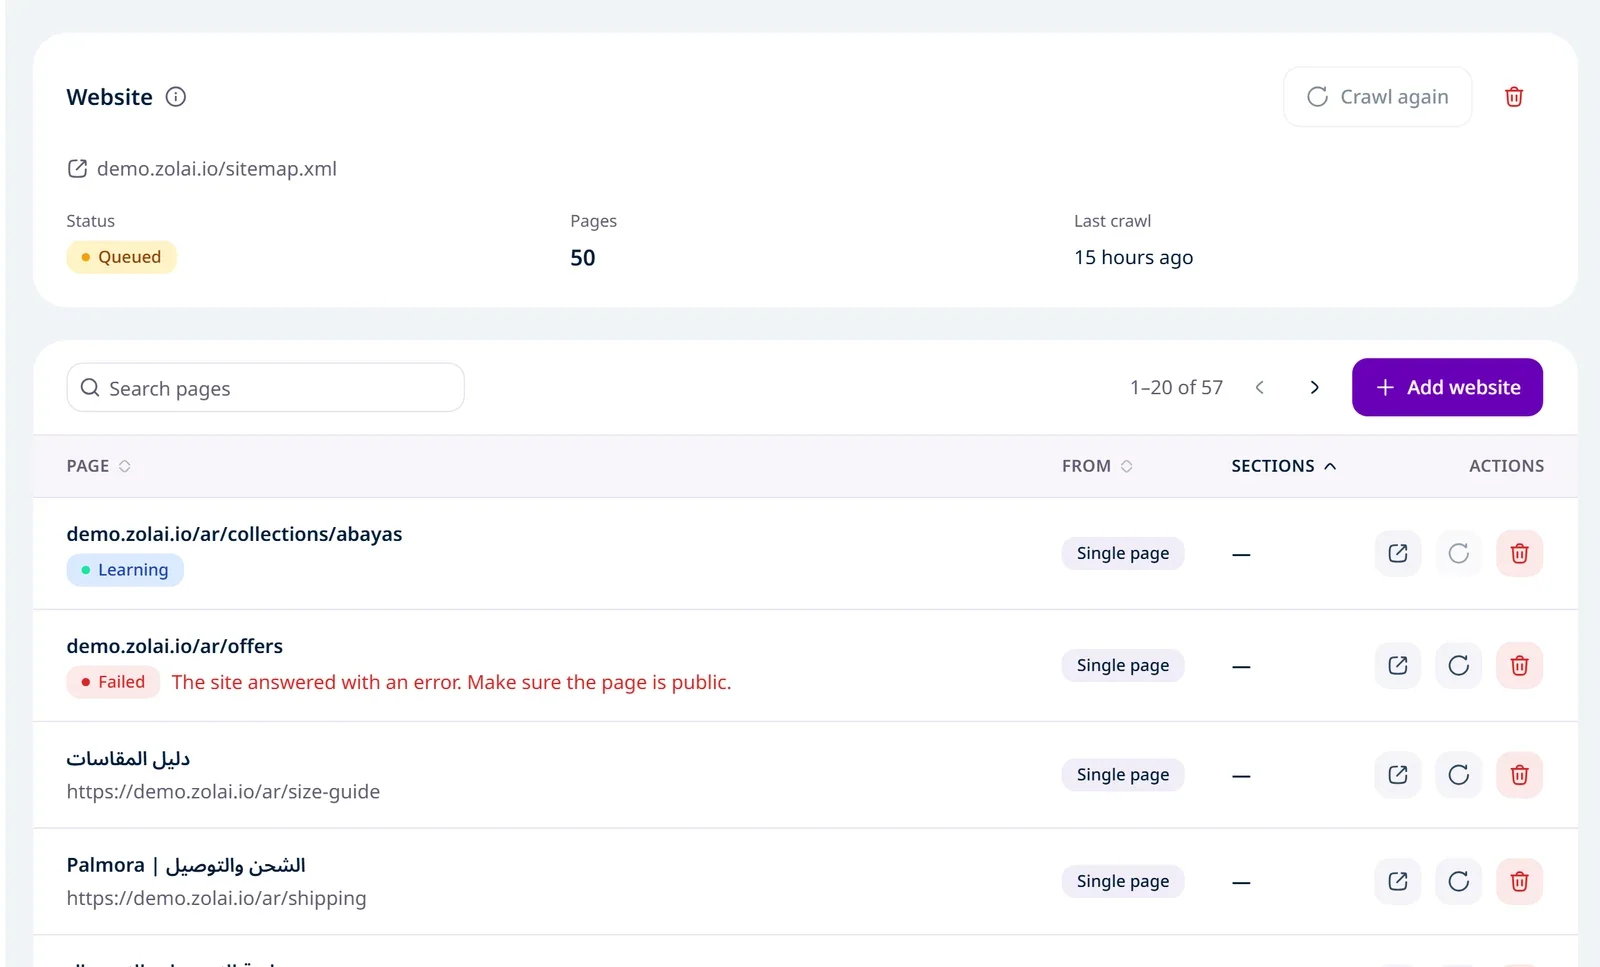Go to the previous page of results
Image resolution: width=1600 pixels, height=967 pixels.
coord(1260,388)
